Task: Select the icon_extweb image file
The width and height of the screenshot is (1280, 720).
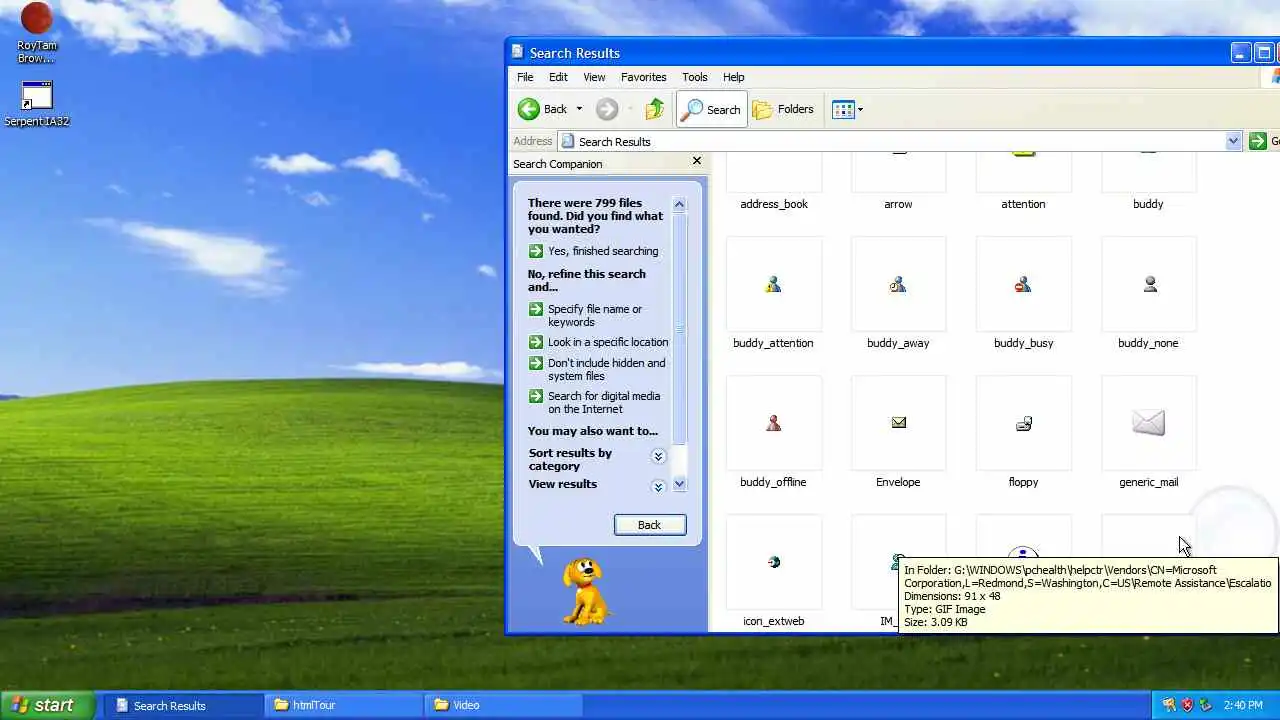Action: [x=773, y=562]
